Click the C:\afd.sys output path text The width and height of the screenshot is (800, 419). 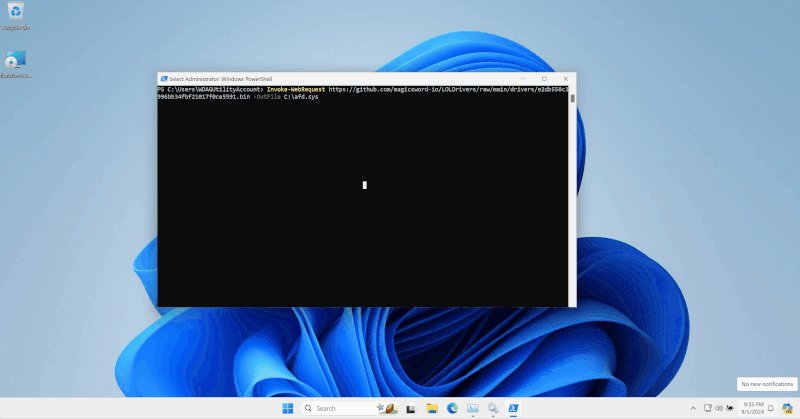coord(301,96)
